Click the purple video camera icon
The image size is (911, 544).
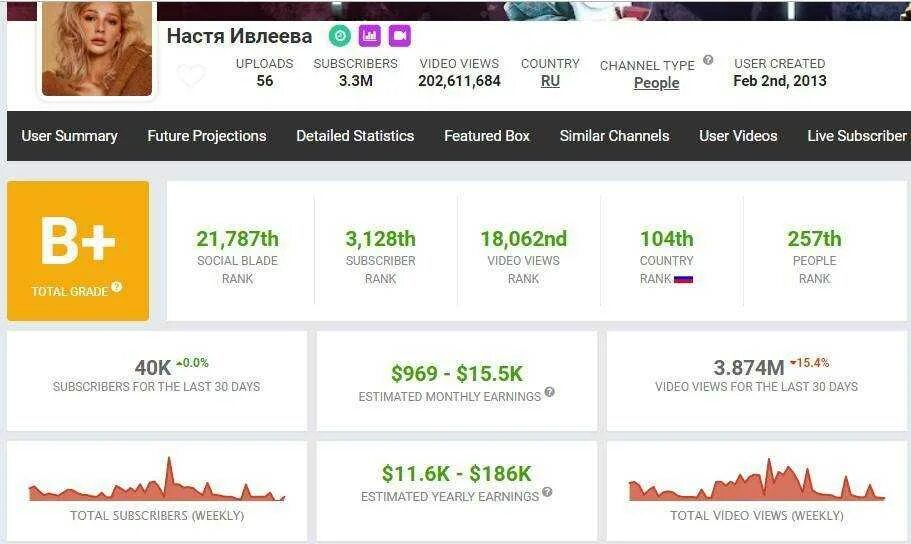(400, 36)
